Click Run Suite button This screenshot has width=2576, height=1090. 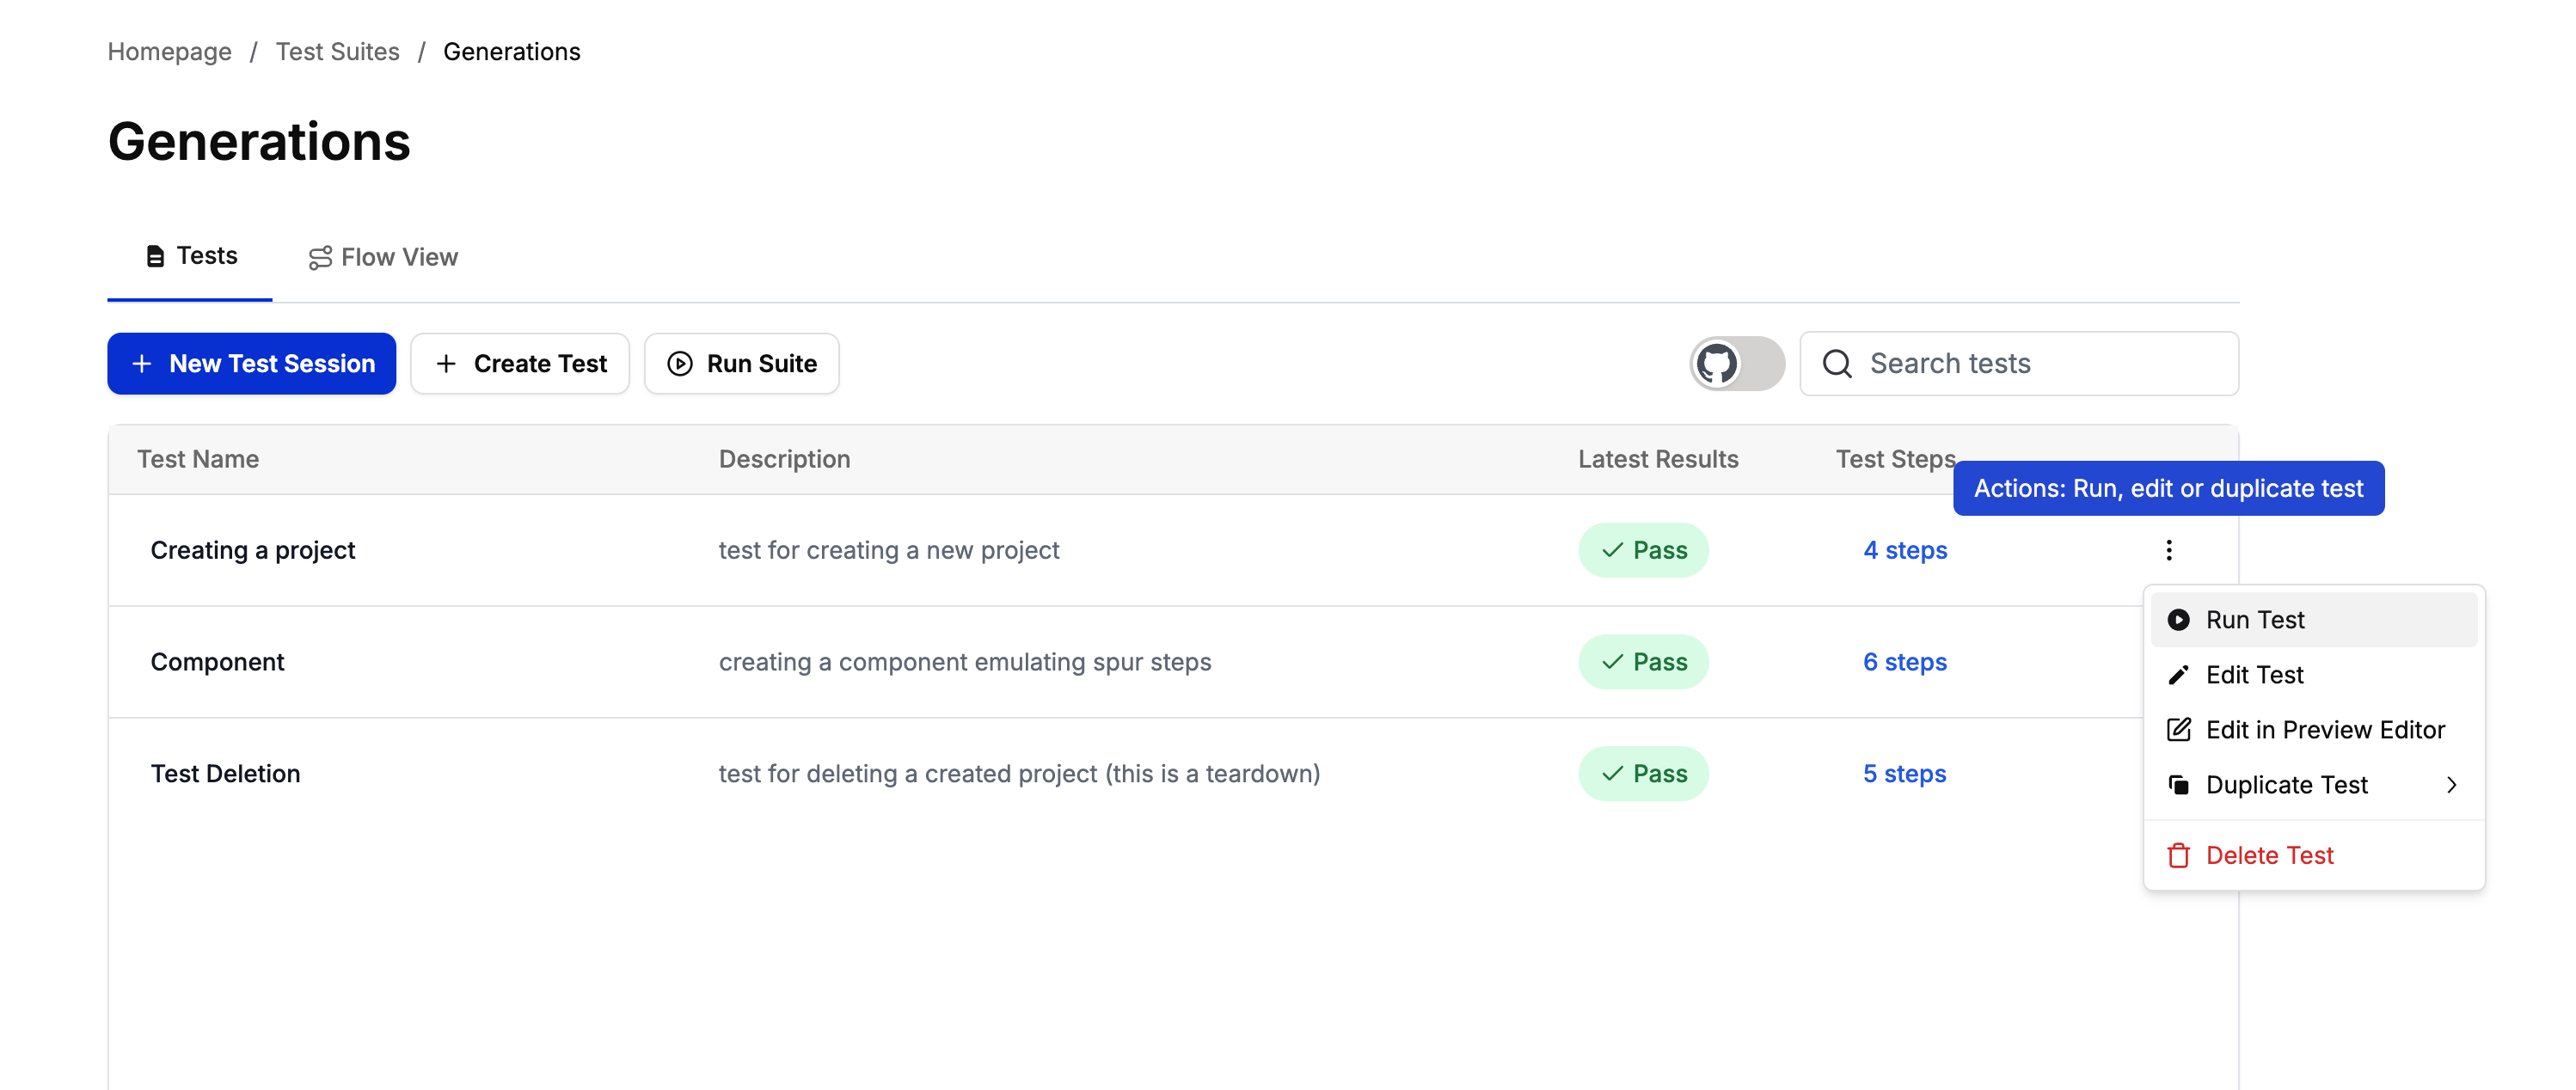coord(741,363)
